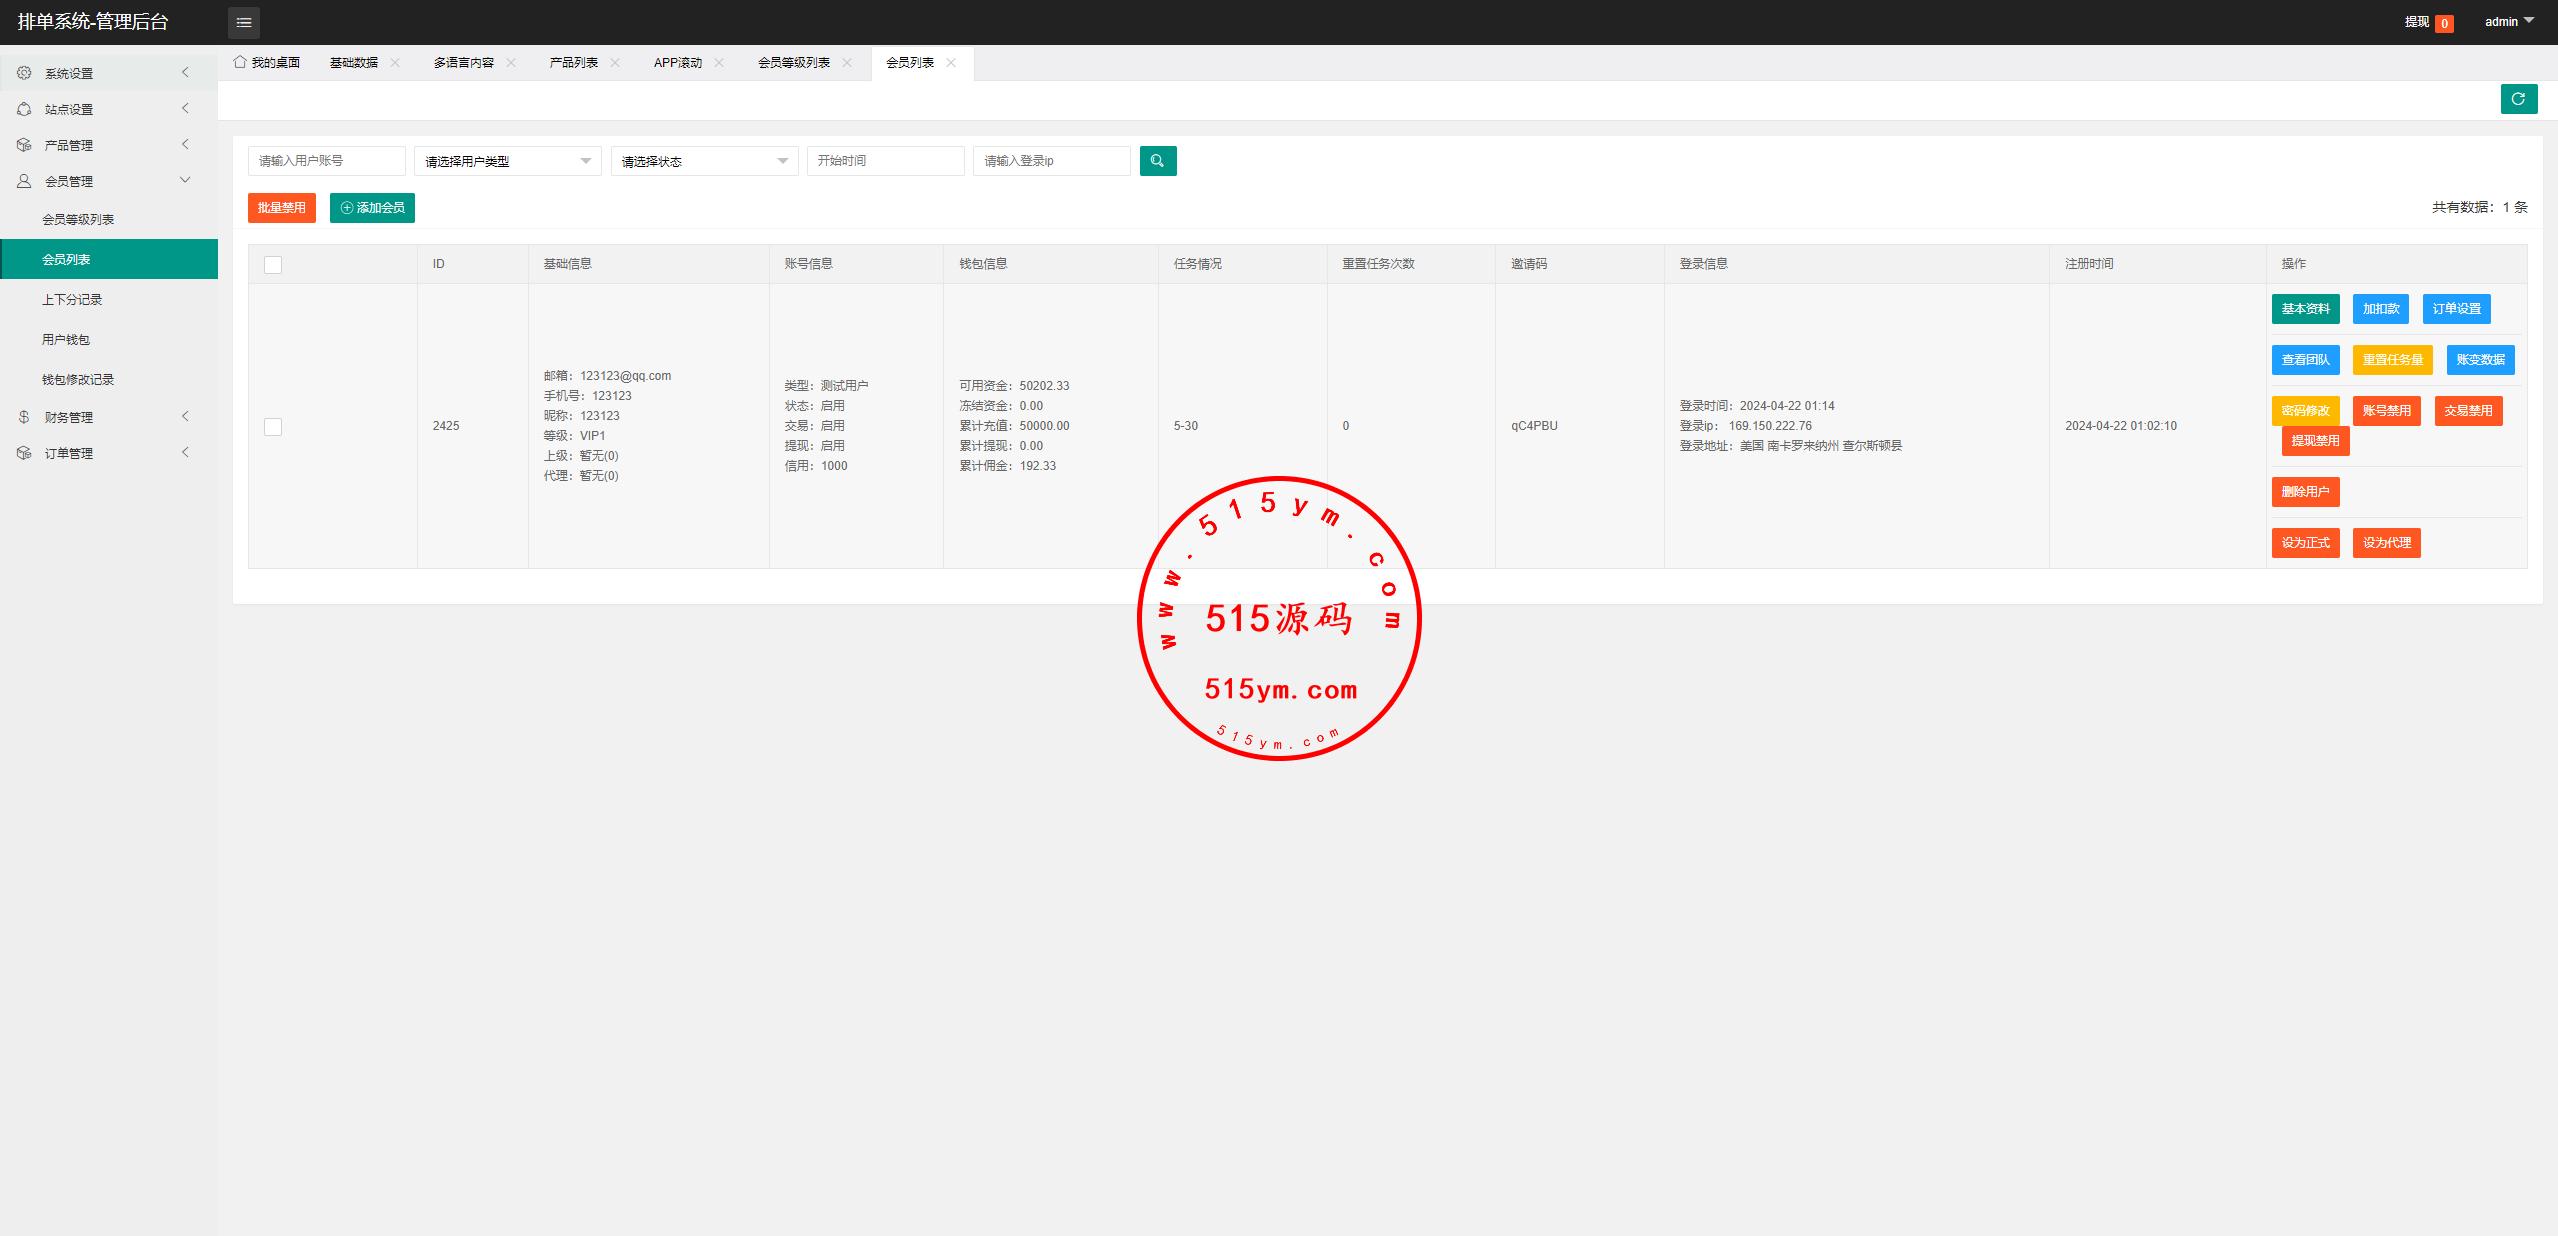
Task: Click the 财务管理 dollar icon
Action: (x=24, y=417)
